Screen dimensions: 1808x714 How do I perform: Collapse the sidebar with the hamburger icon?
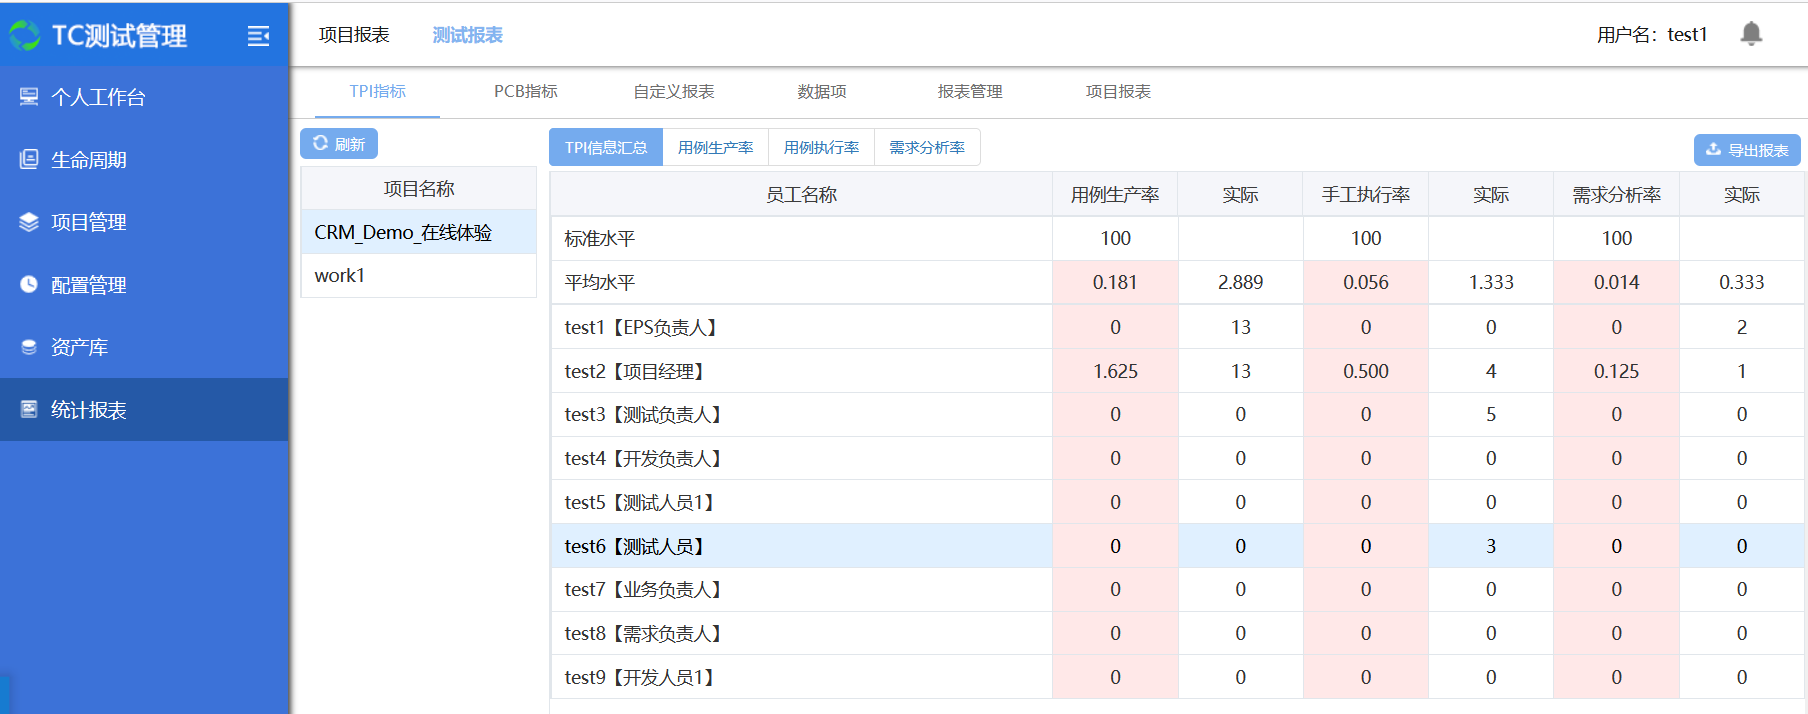[258, 36]
